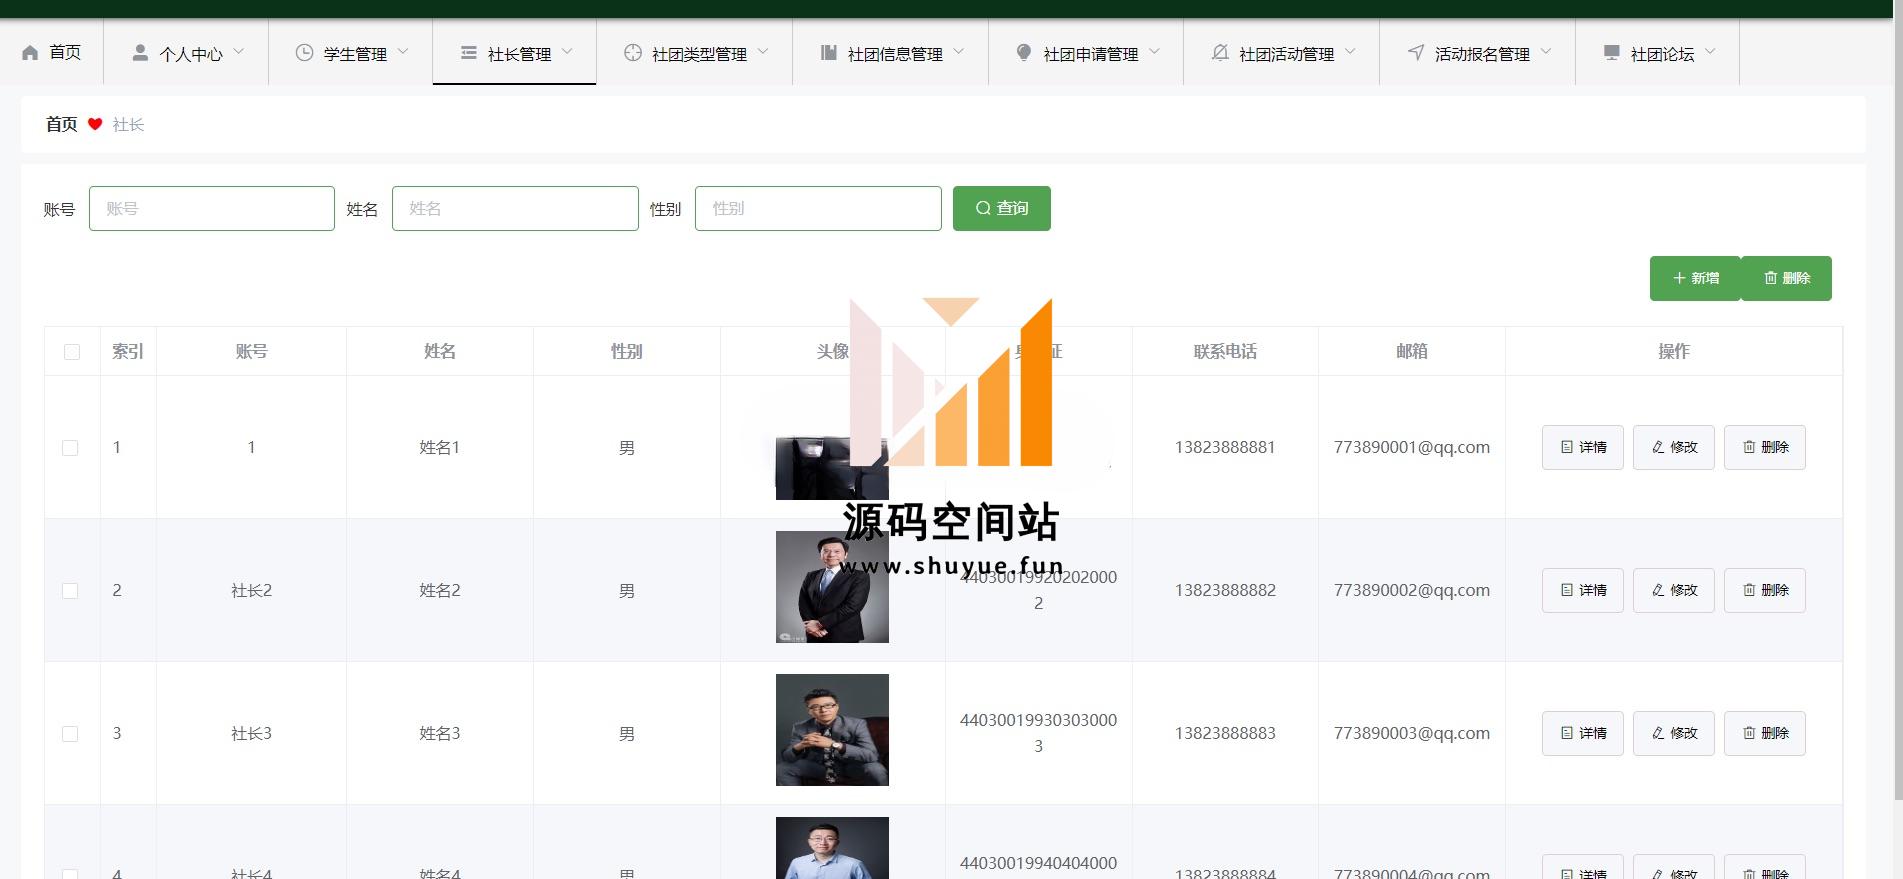Screen dimensions: 1903x879
Task: Expand the 个人中心 dropdown arrow
Action: pos(239,51)
